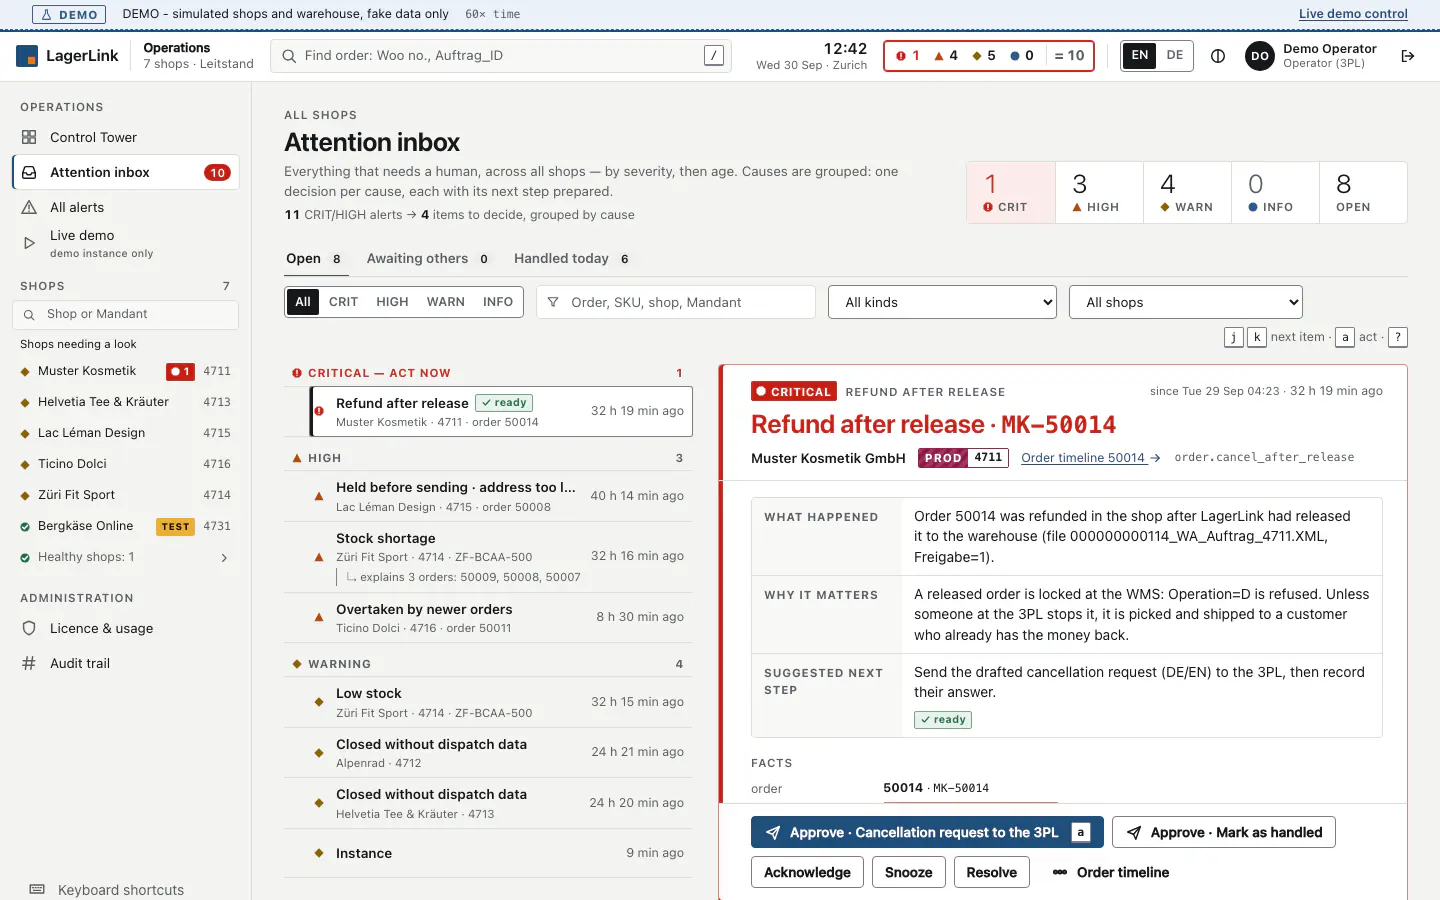Switch to the Open tab
The width and height of the screenshot is (1440, 900).
tap(314, 259)
